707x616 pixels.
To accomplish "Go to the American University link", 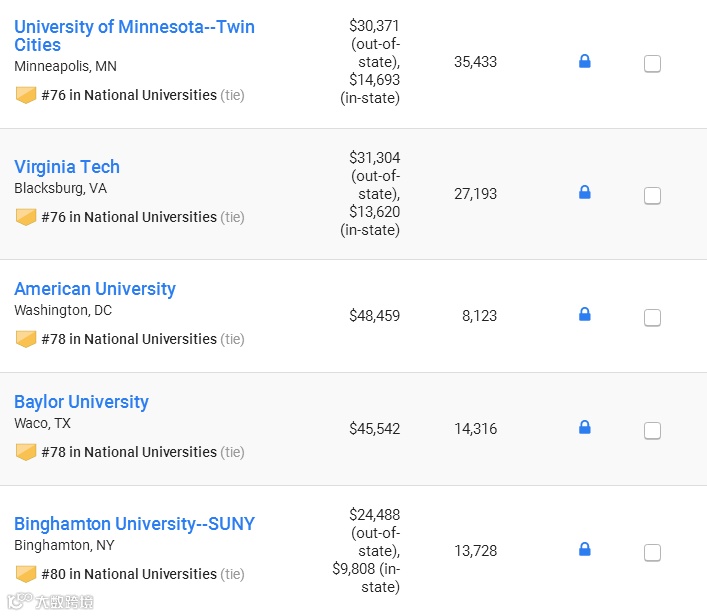I will pyautogui.click(x=95, y=289).
